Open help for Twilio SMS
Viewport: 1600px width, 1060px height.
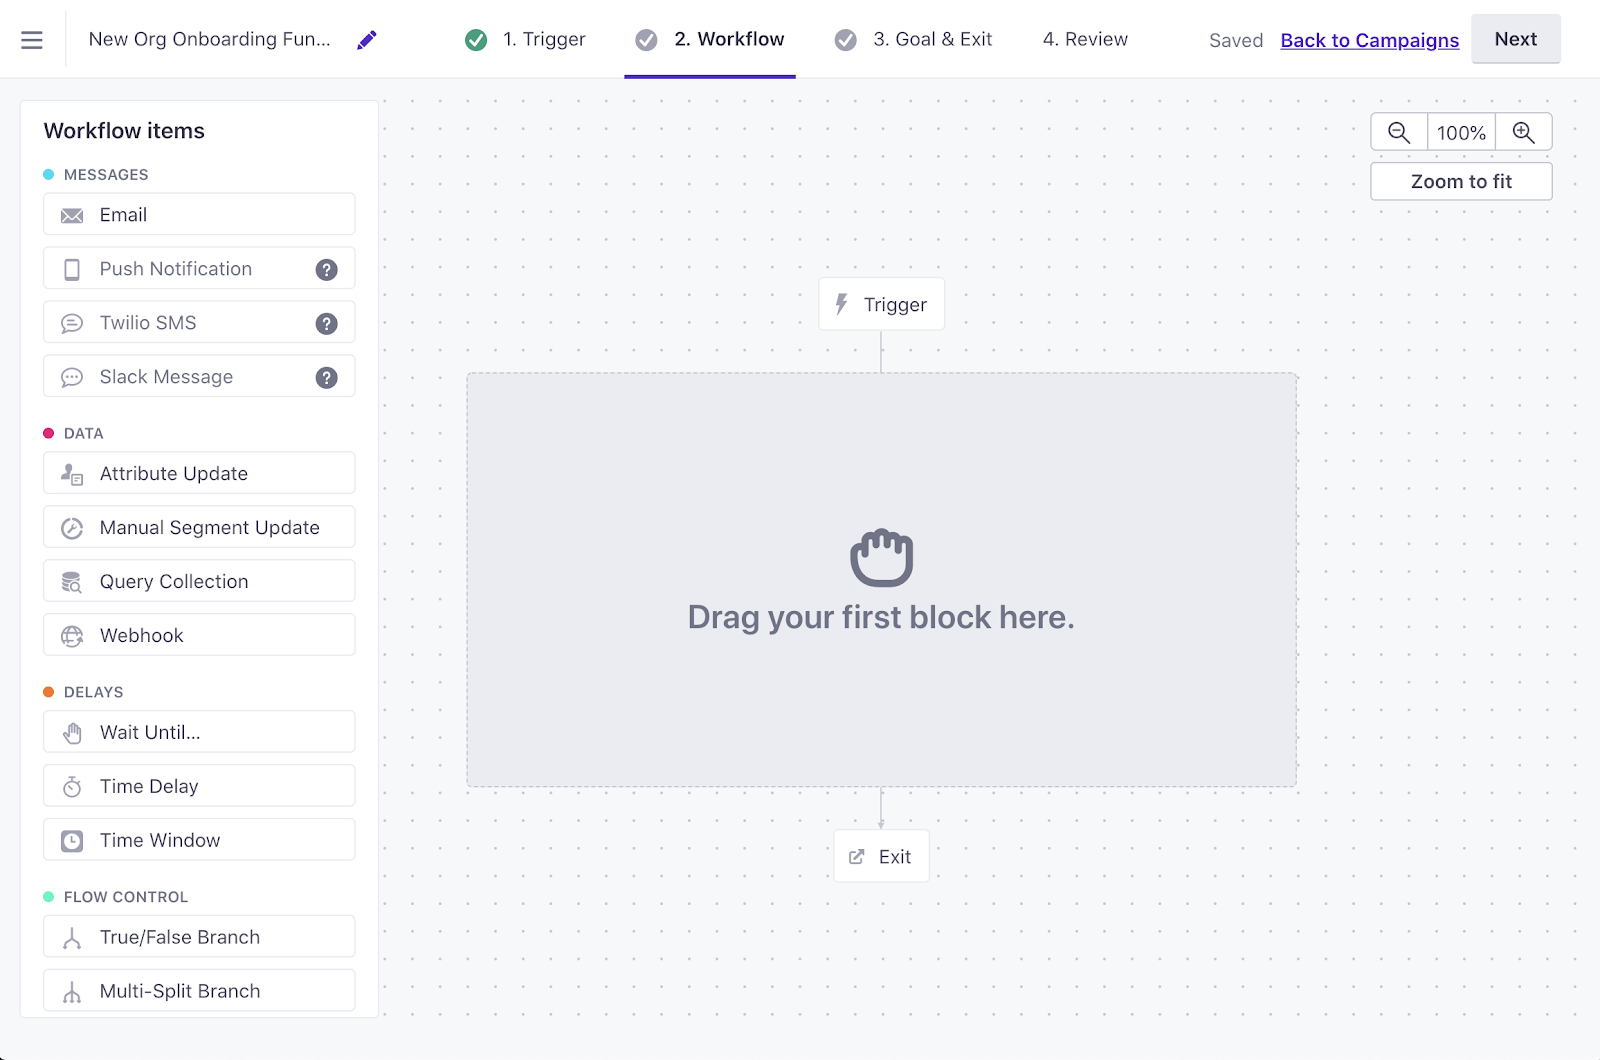coord(326,324)
